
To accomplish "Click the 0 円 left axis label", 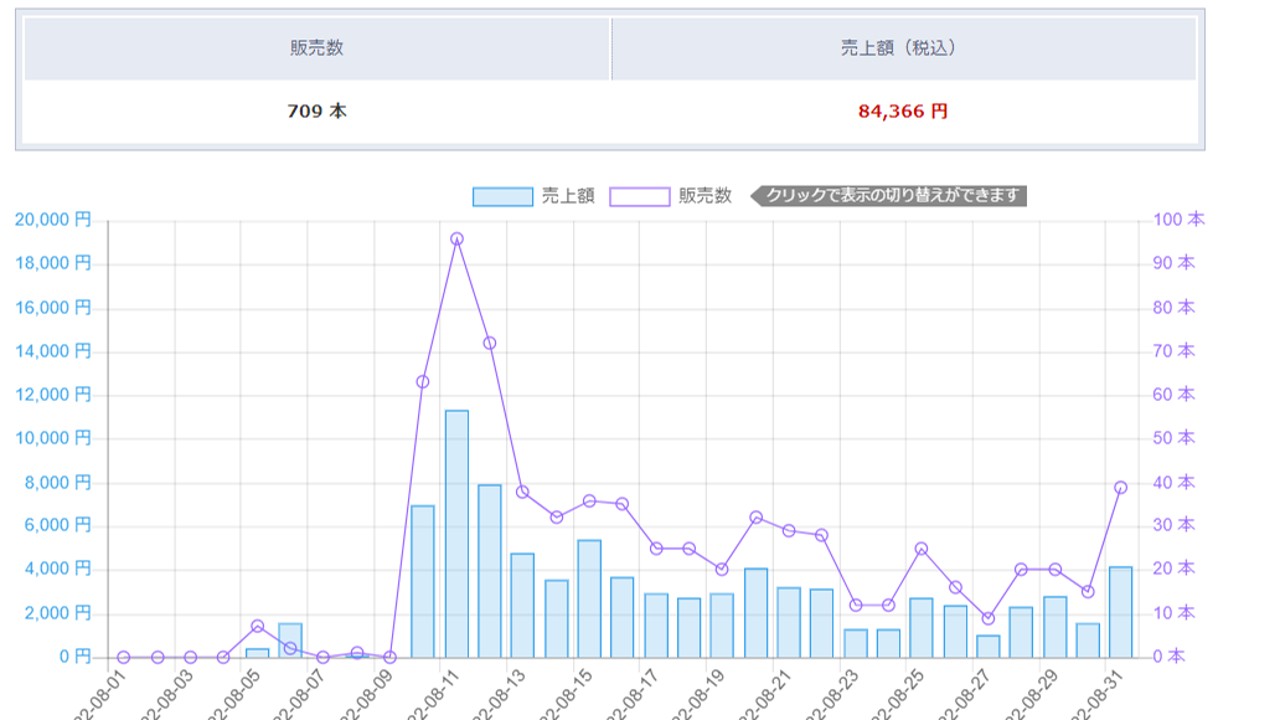I will 73,657.
